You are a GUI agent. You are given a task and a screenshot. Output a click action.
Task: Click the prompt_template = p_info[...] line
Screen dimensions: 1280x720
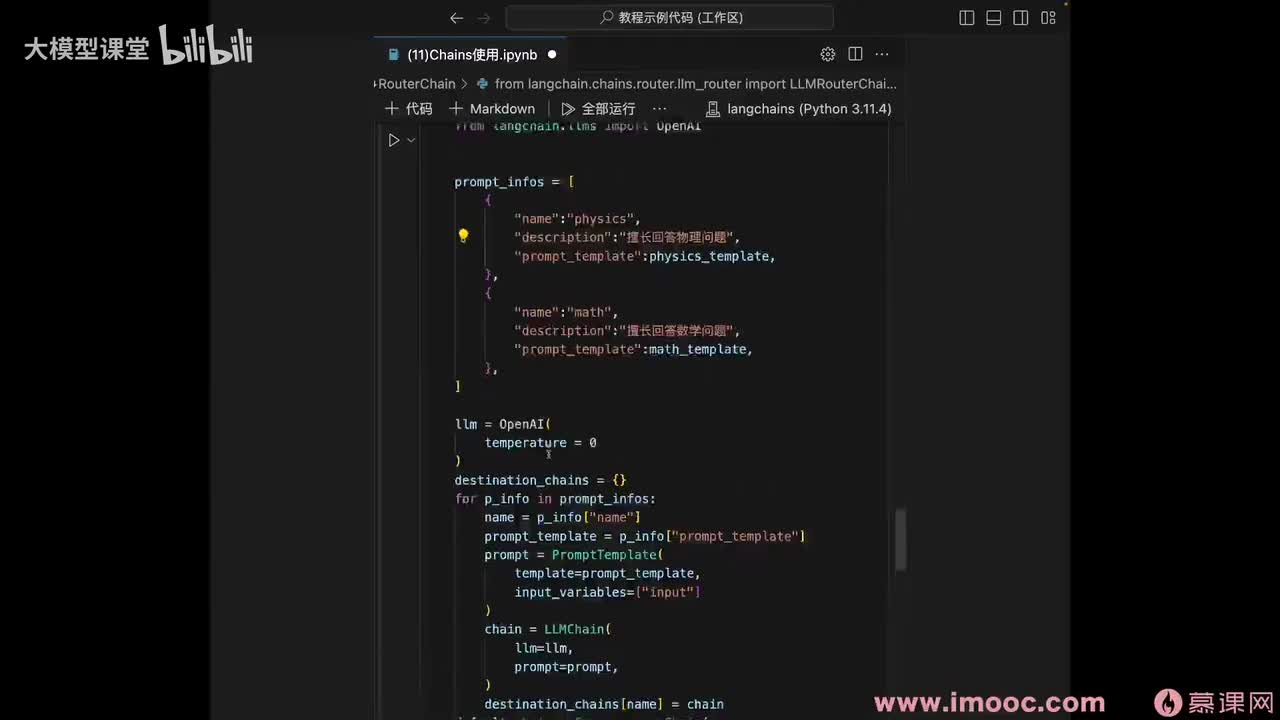tap(645, 536)
